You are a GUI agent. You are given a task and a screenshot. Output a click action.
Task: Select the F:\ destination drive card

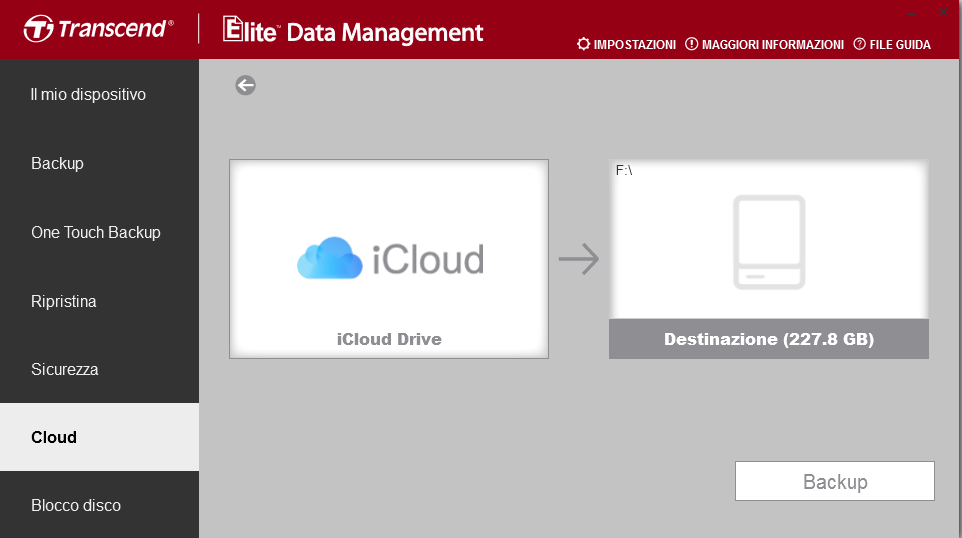(769, 259)
